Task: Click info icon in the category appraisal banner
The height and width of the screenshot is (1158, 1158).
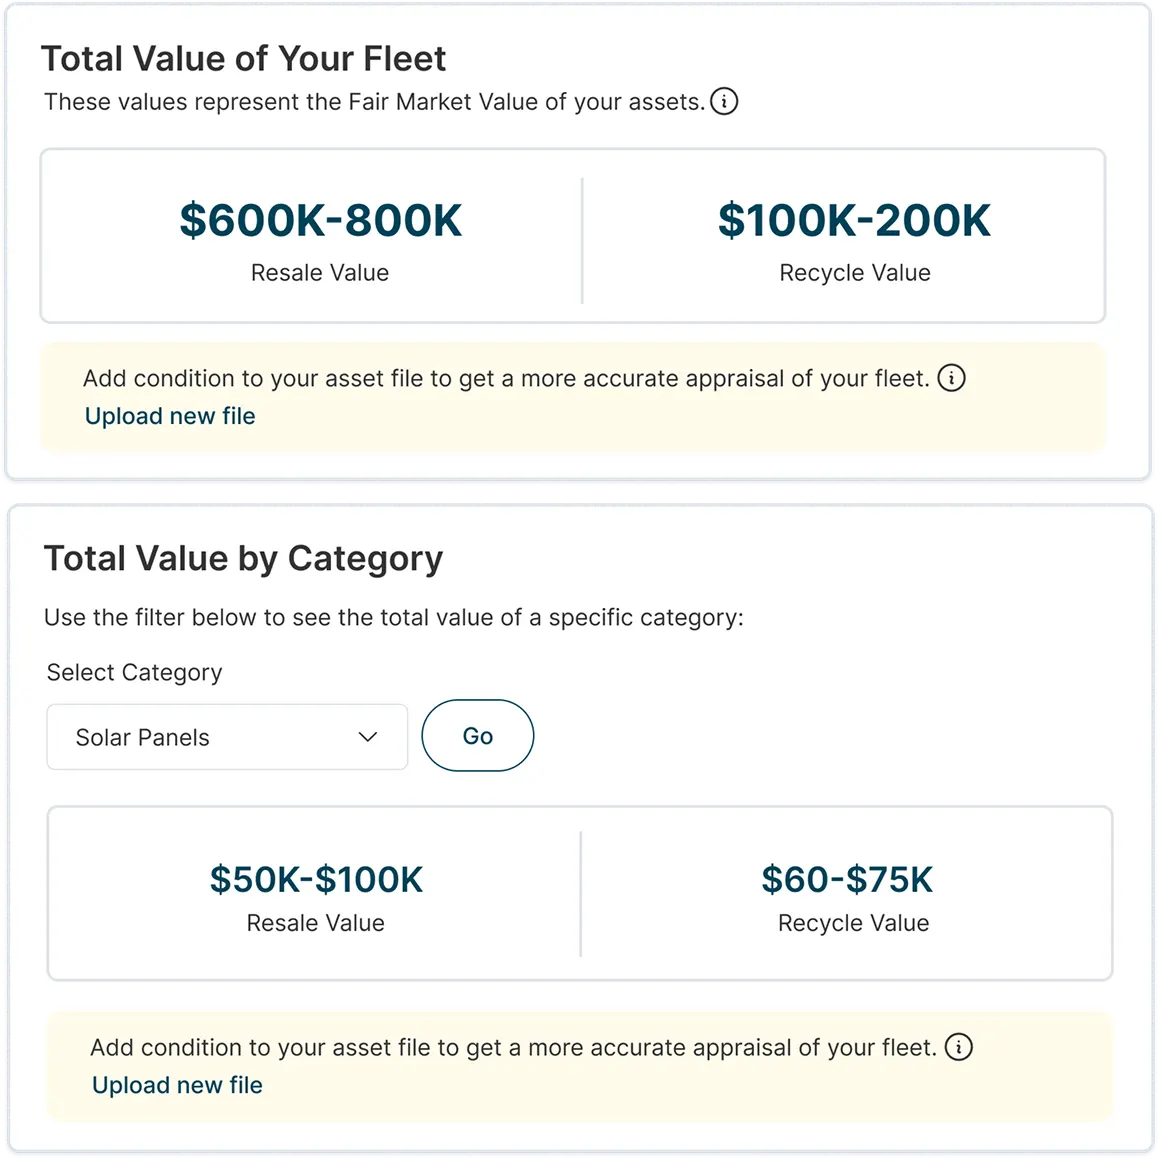Action: [958, 1047]
